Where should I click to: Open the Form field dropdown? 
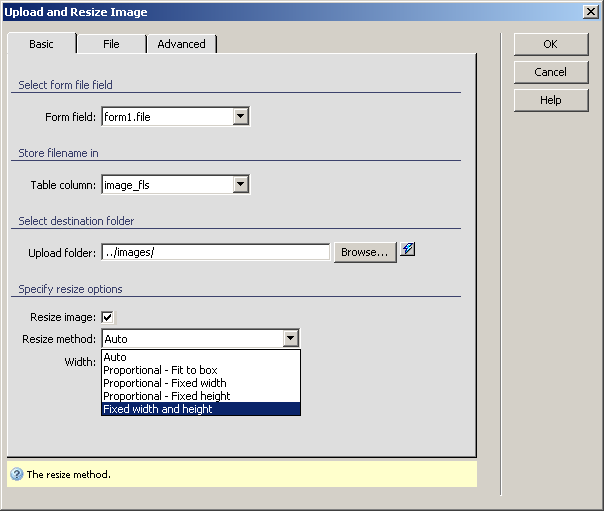(x=240, y=117)
